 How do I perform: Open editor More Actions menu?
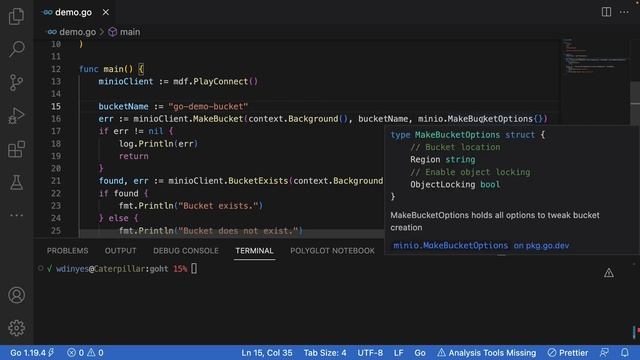624,12
